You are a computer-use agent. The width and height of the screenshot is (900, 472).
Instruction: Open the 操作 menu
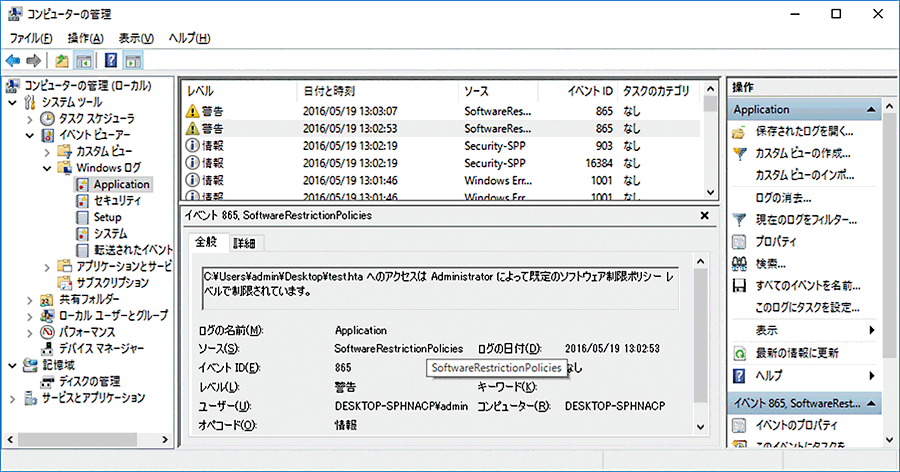point(84,38)
